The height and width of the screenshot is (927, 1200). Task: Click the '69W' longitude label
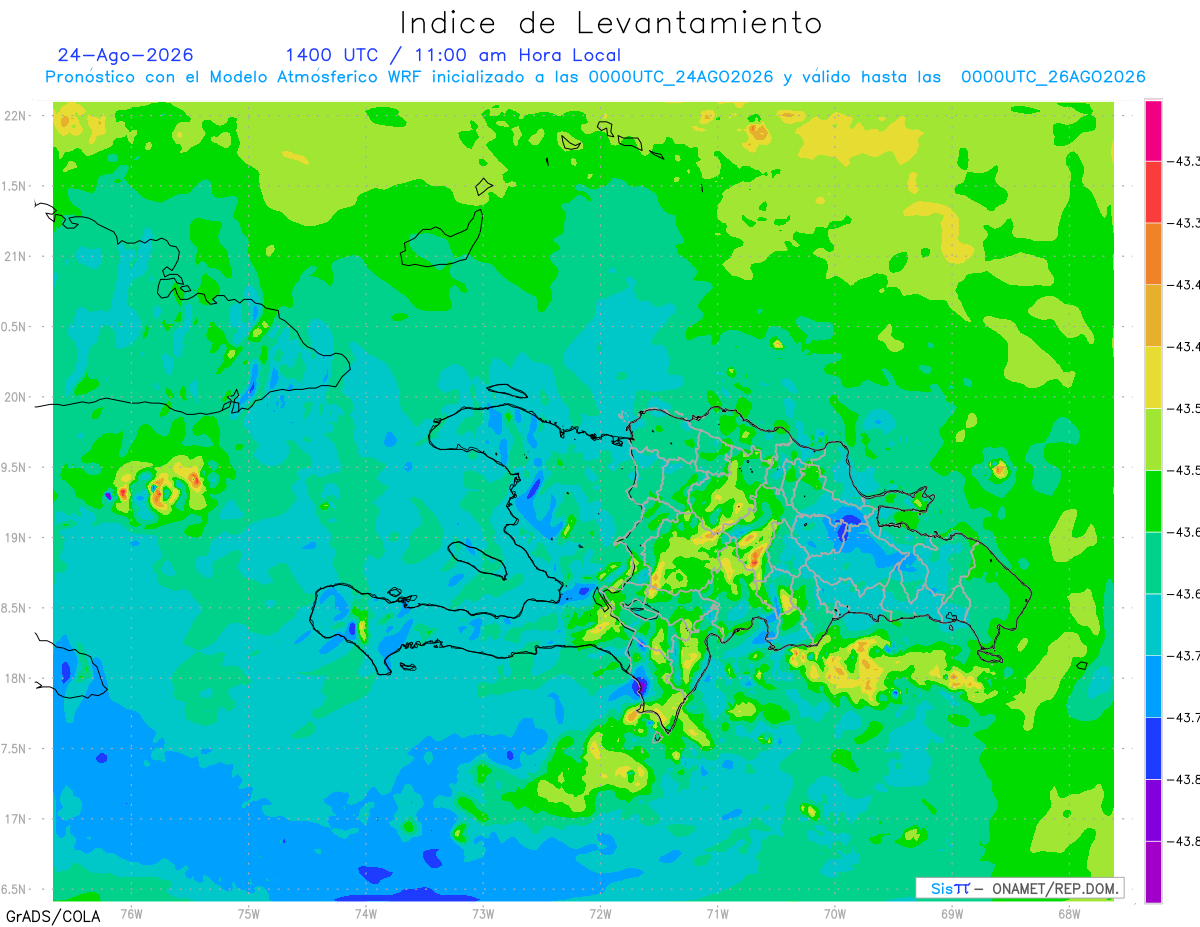tap(952, 913)
